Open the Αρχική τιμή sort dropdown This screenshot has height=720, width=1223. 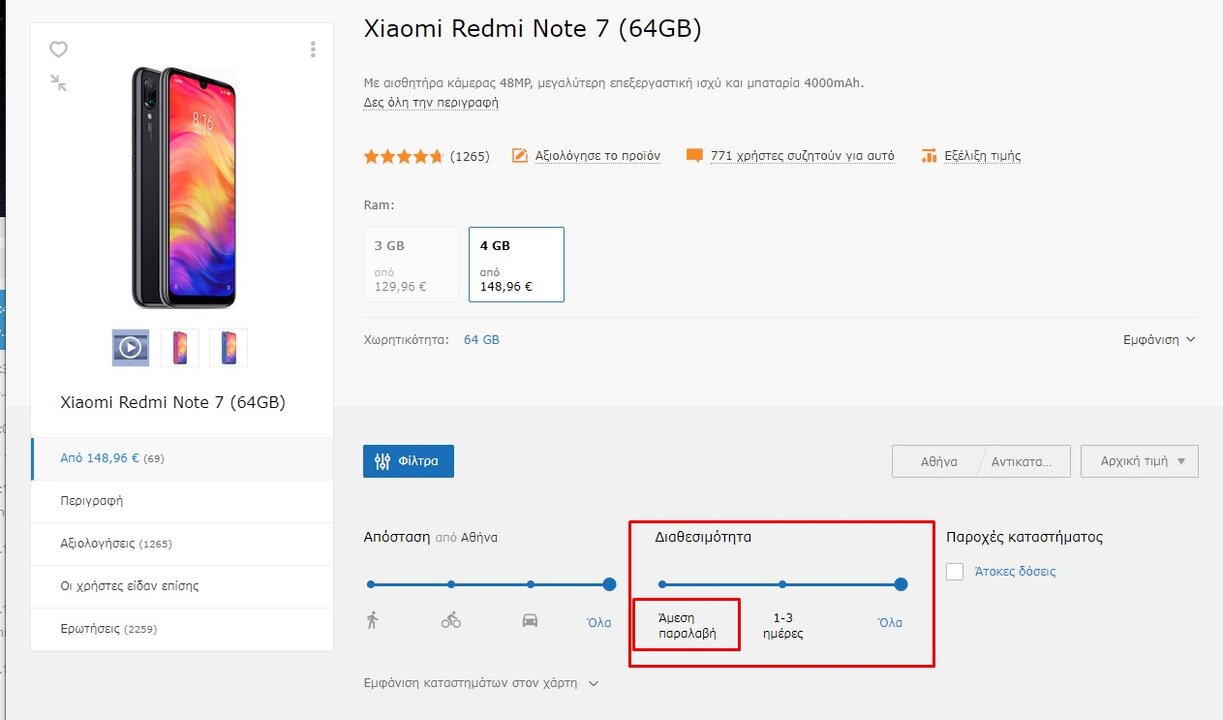[x=1139, y=461]
